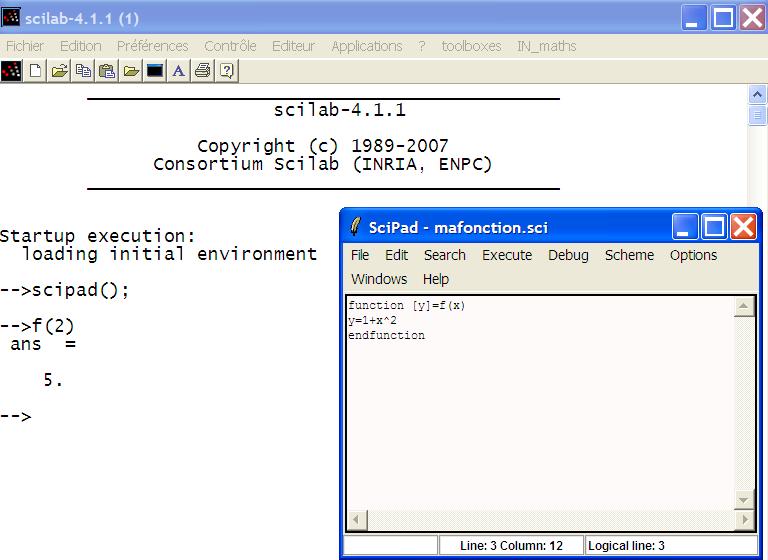Open the ? menu in Scilab
Screen dimensions: 768x560
pos(422,46)
